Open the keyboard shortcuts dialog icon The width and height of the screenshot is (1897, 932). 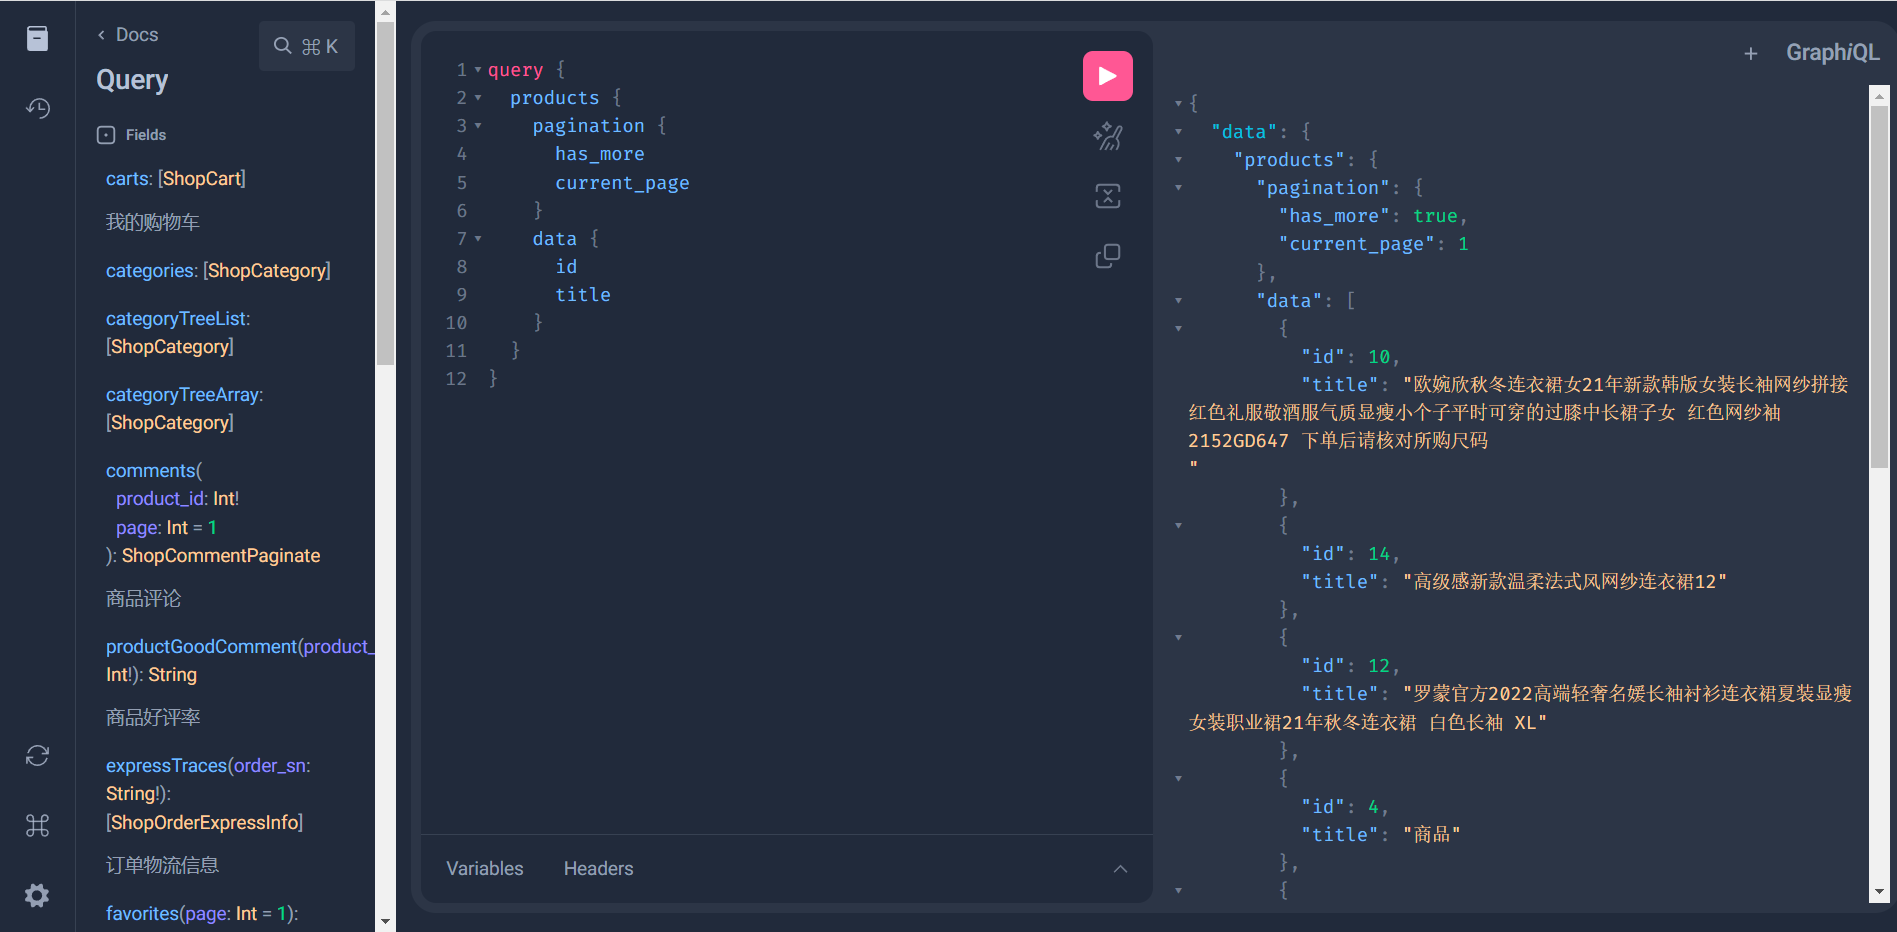(x=37, y=826)
